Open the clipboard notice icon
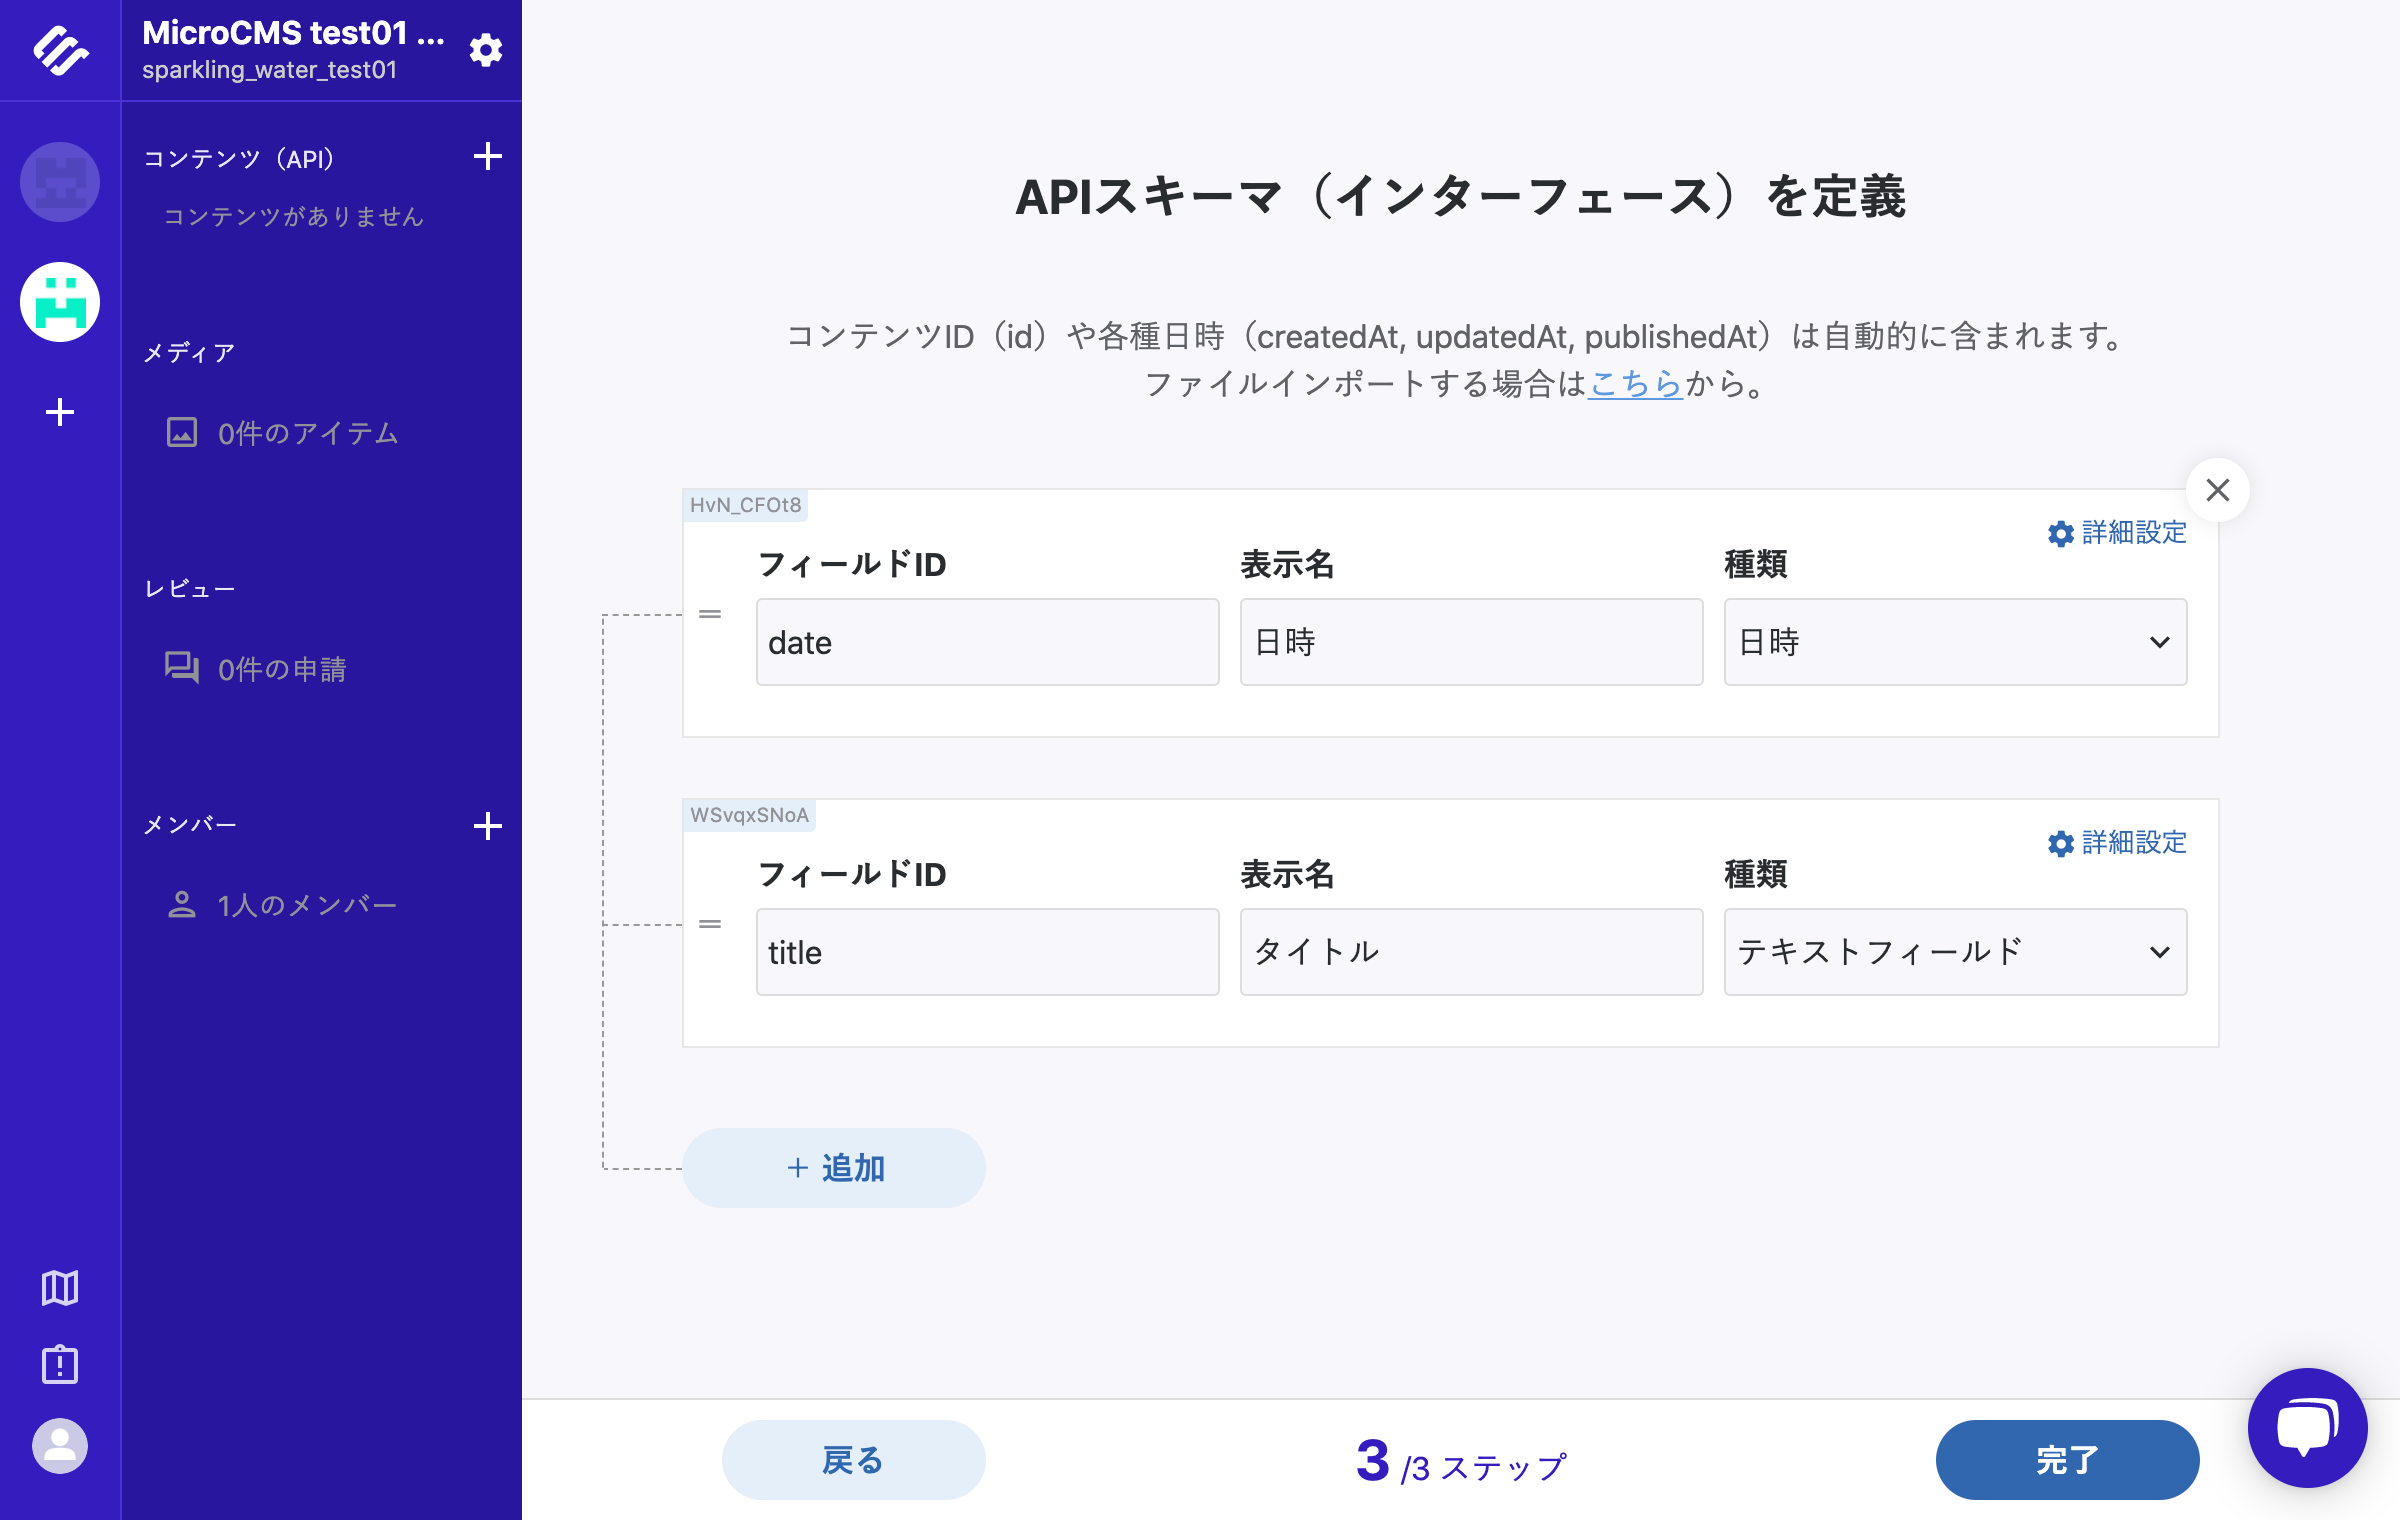The height and width of the screenshot is (1520, 2400). point(60,1364)
